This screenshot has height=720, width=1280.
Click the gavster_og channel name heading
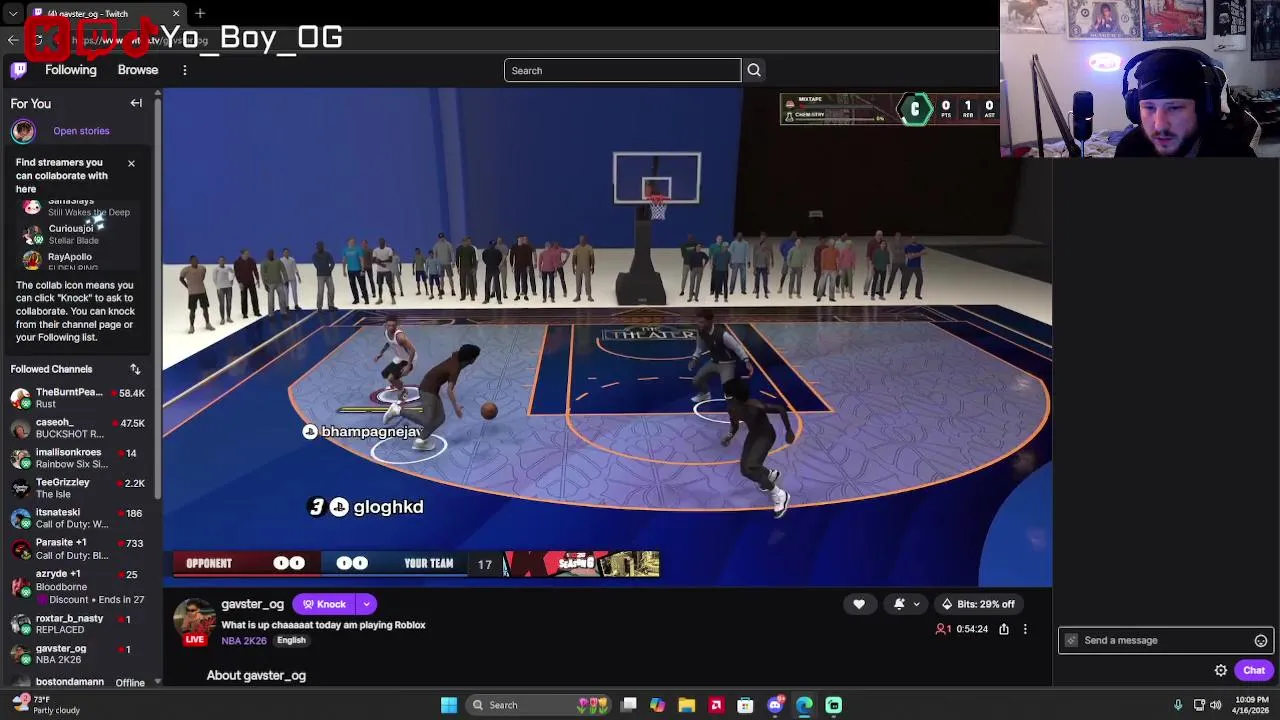252,604
